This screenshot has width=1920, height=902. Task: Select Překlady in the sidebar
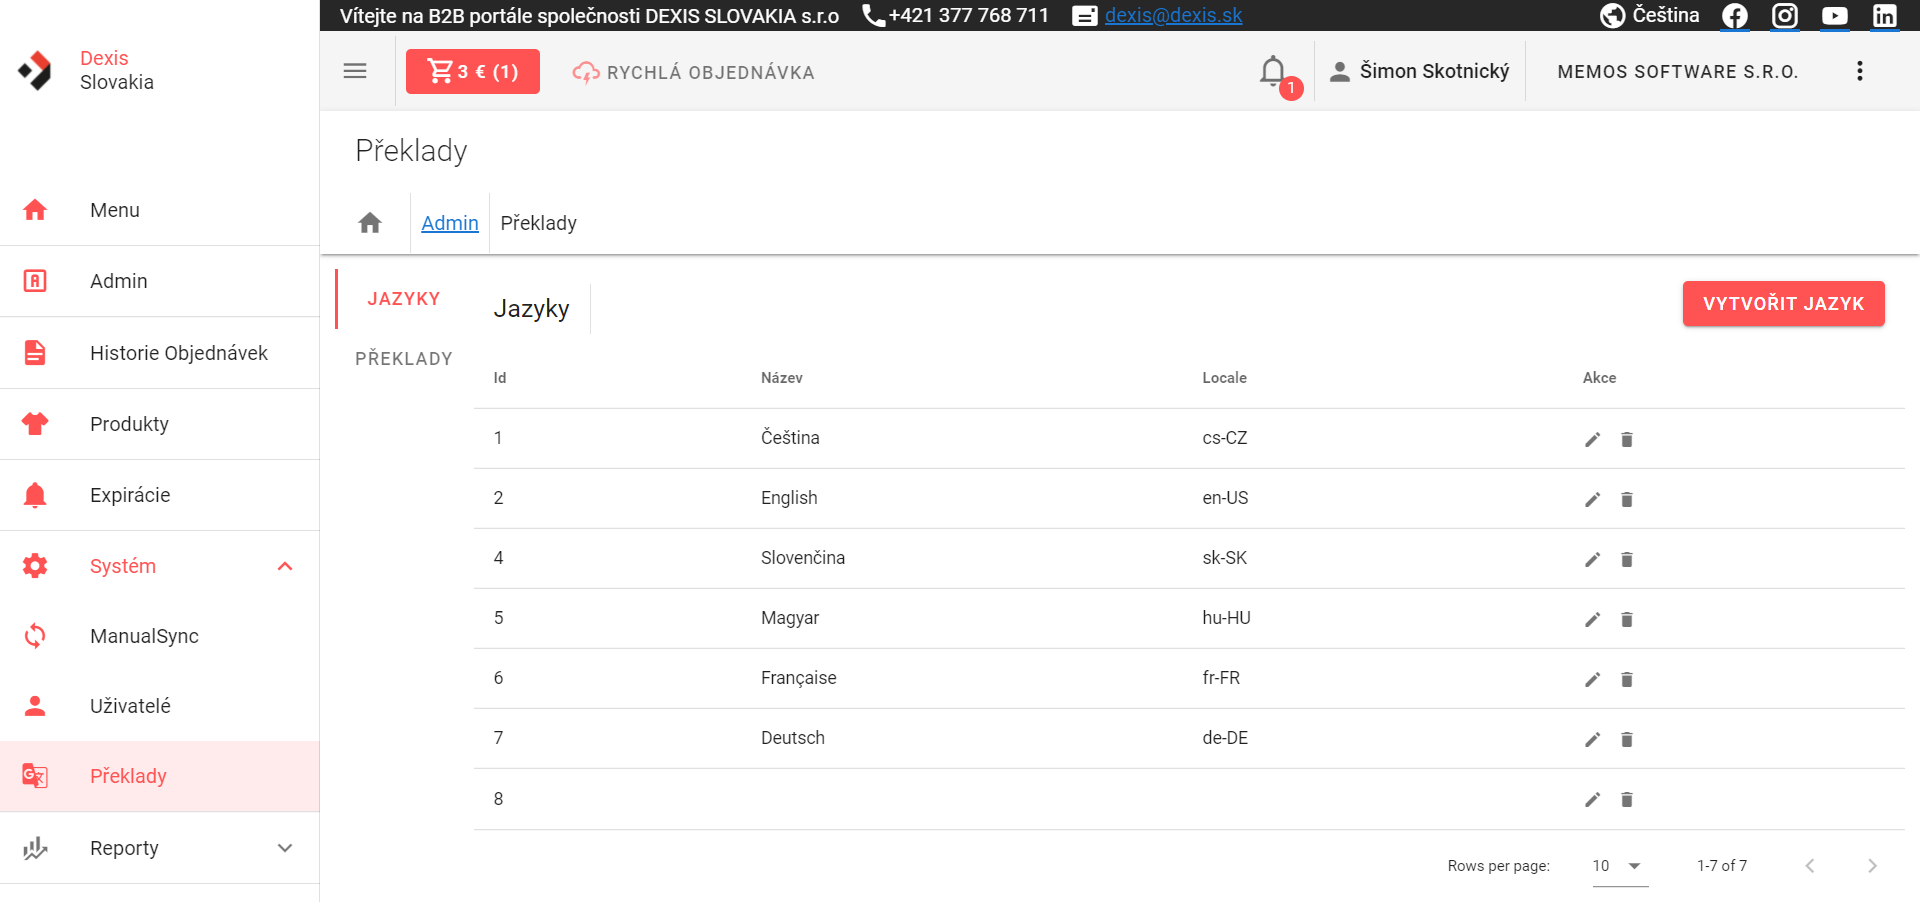pyautogui.click(x=160, y=776)
